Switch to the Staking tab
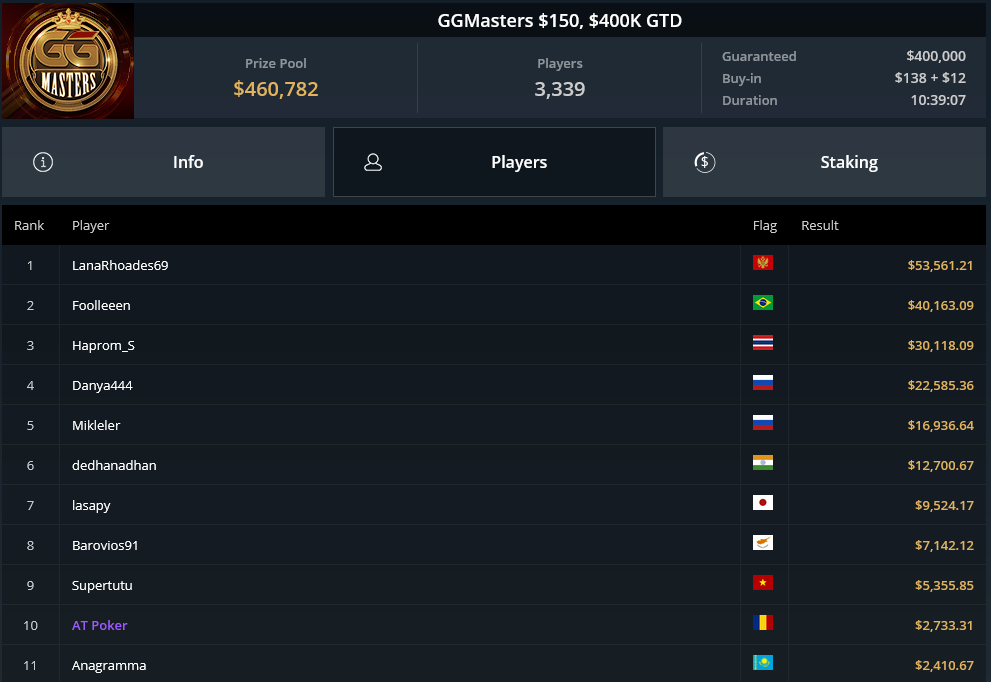The width and height of the screenshot is (991, 682). [x=824, y=162]
